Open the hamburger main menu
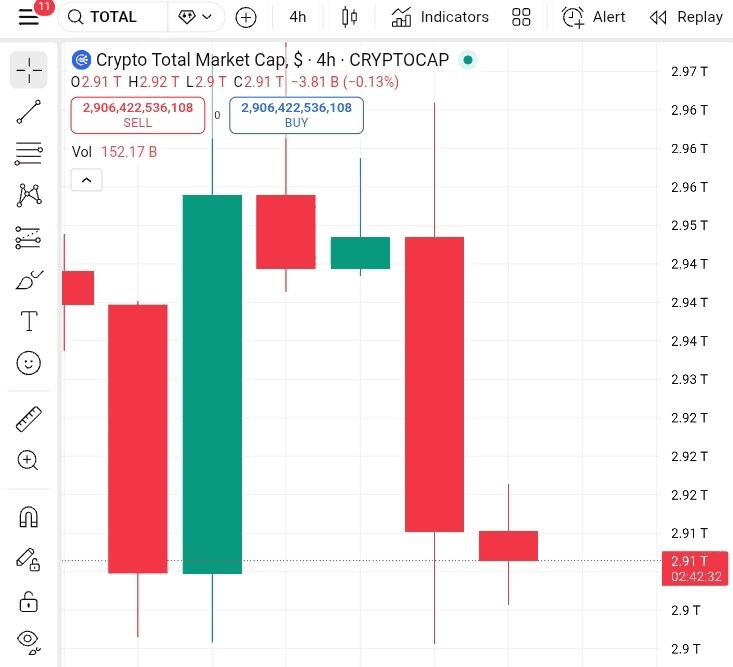 click(x=28, y=17)
